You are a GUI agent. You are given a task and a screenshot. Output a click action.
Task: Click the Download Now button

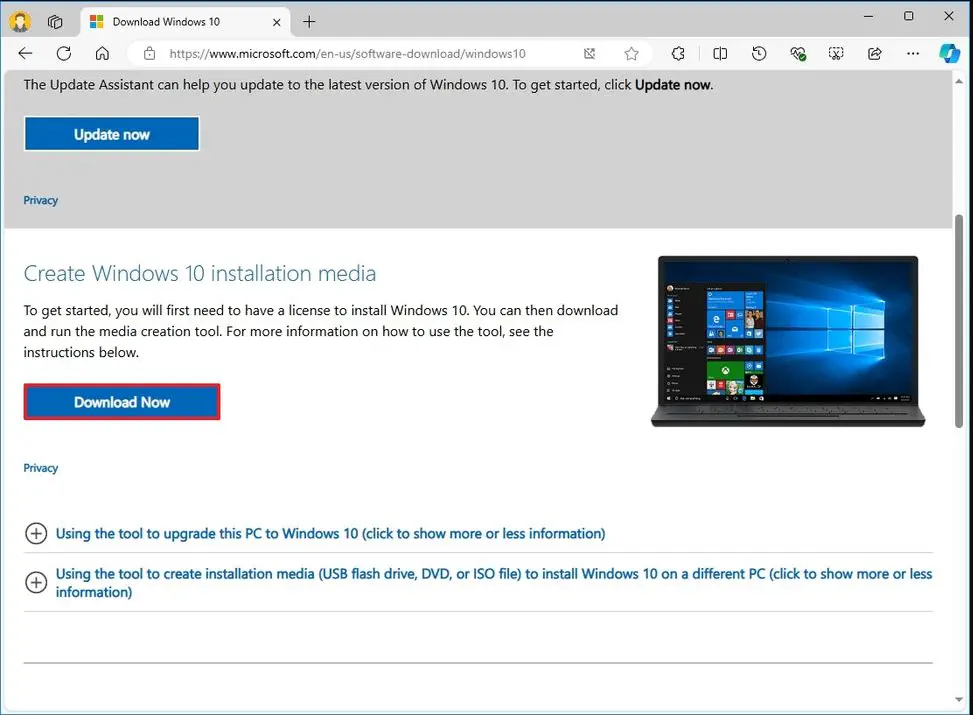coord(121,401)
